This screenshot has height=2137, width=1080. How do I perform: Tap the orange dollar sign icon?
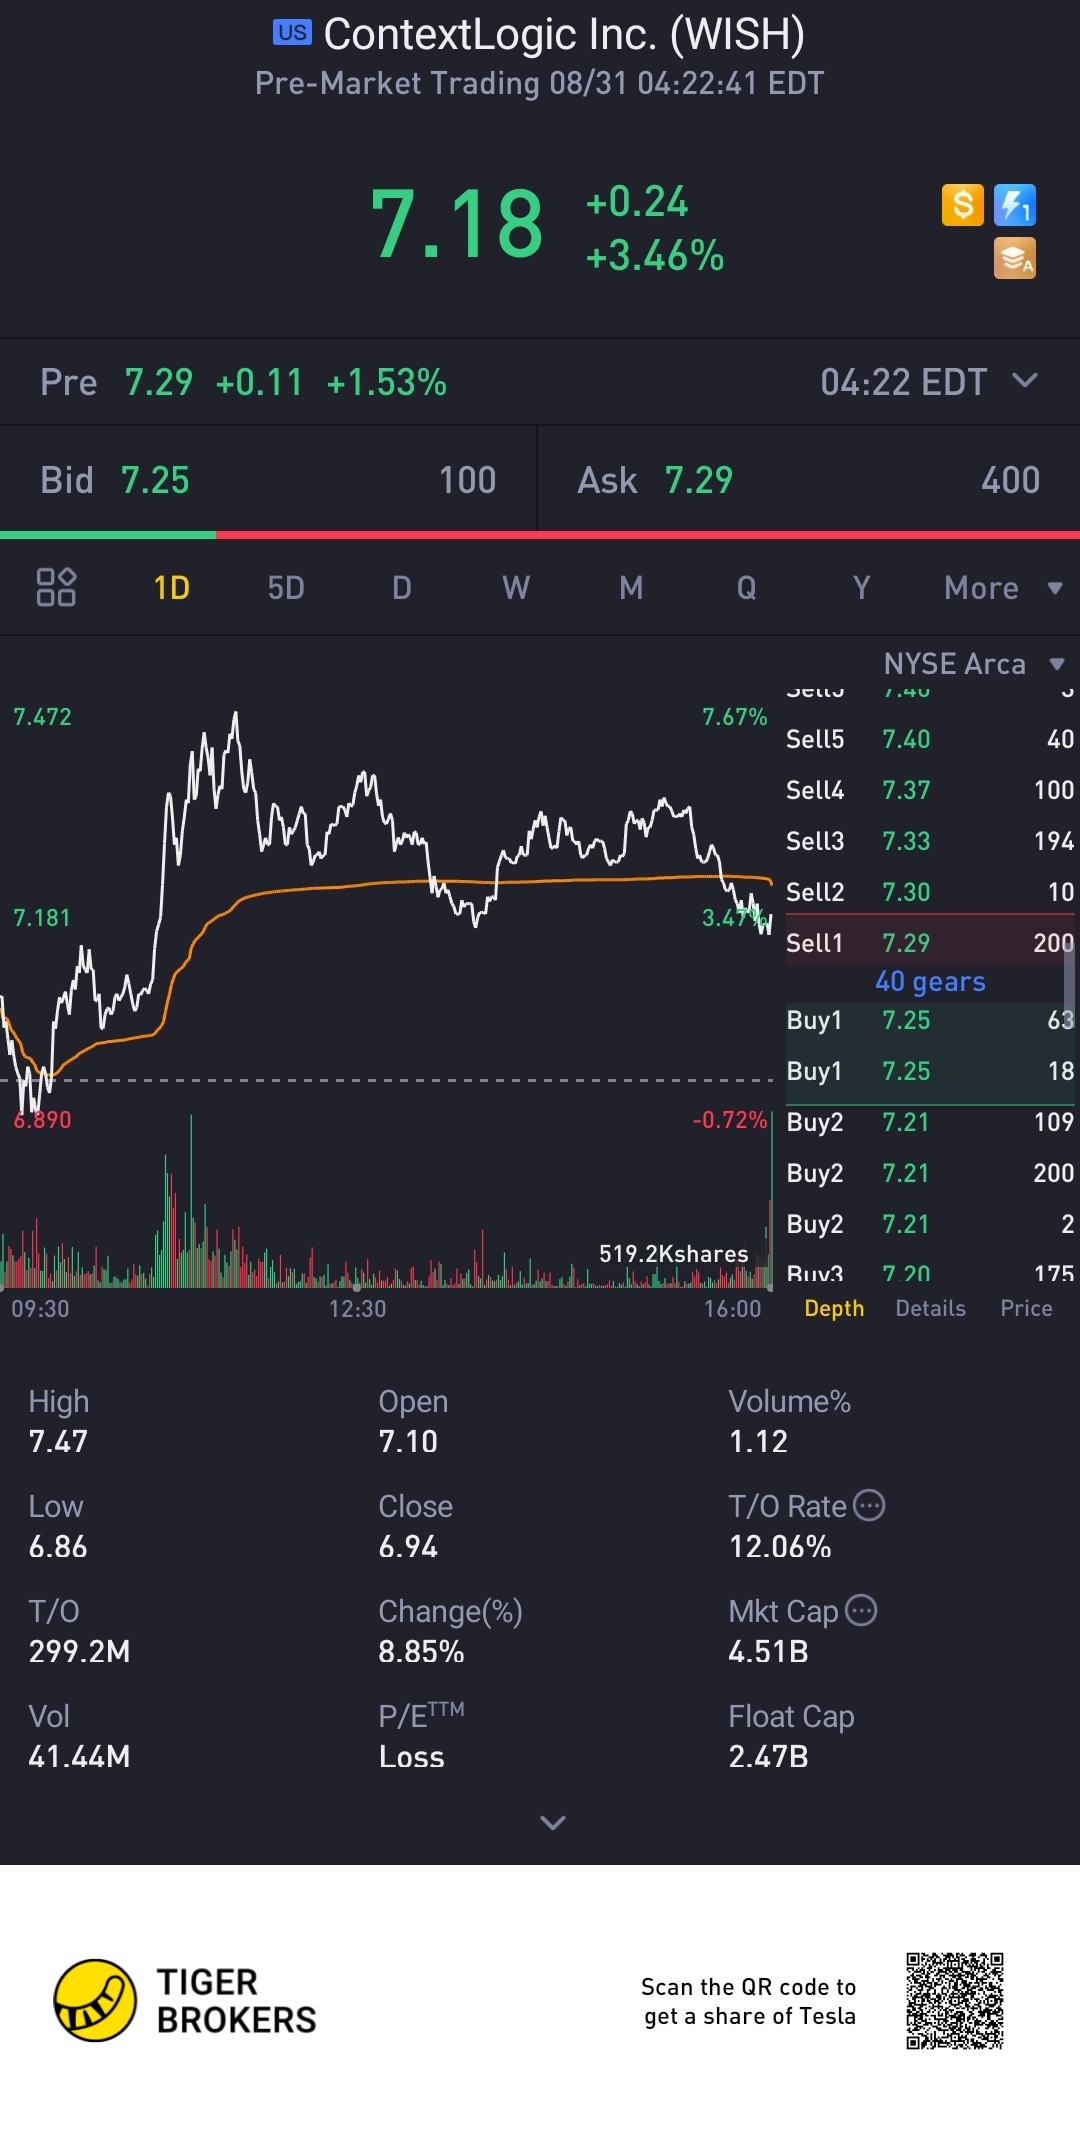coord(962,205)
